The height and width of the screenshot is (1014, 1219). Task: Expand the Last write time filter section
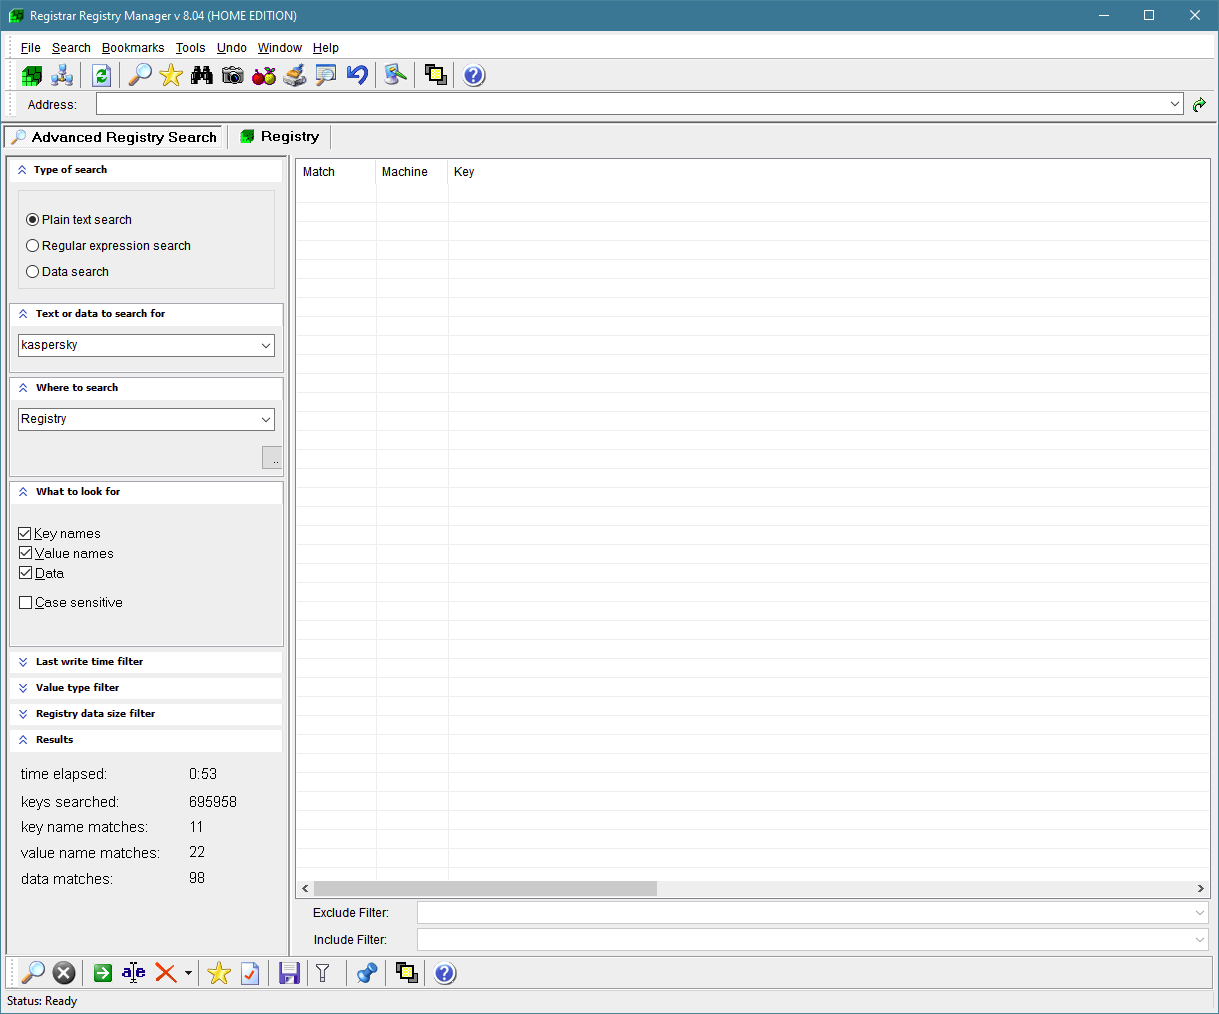tap(89, 662)
